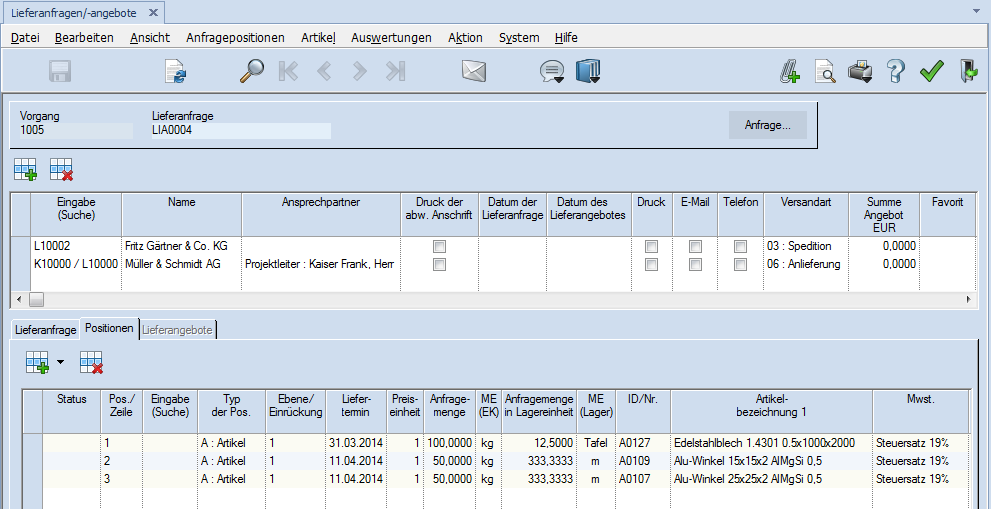Click the search magnifier icon in toolbar
The image size is (992, 510).
[251, 71]
